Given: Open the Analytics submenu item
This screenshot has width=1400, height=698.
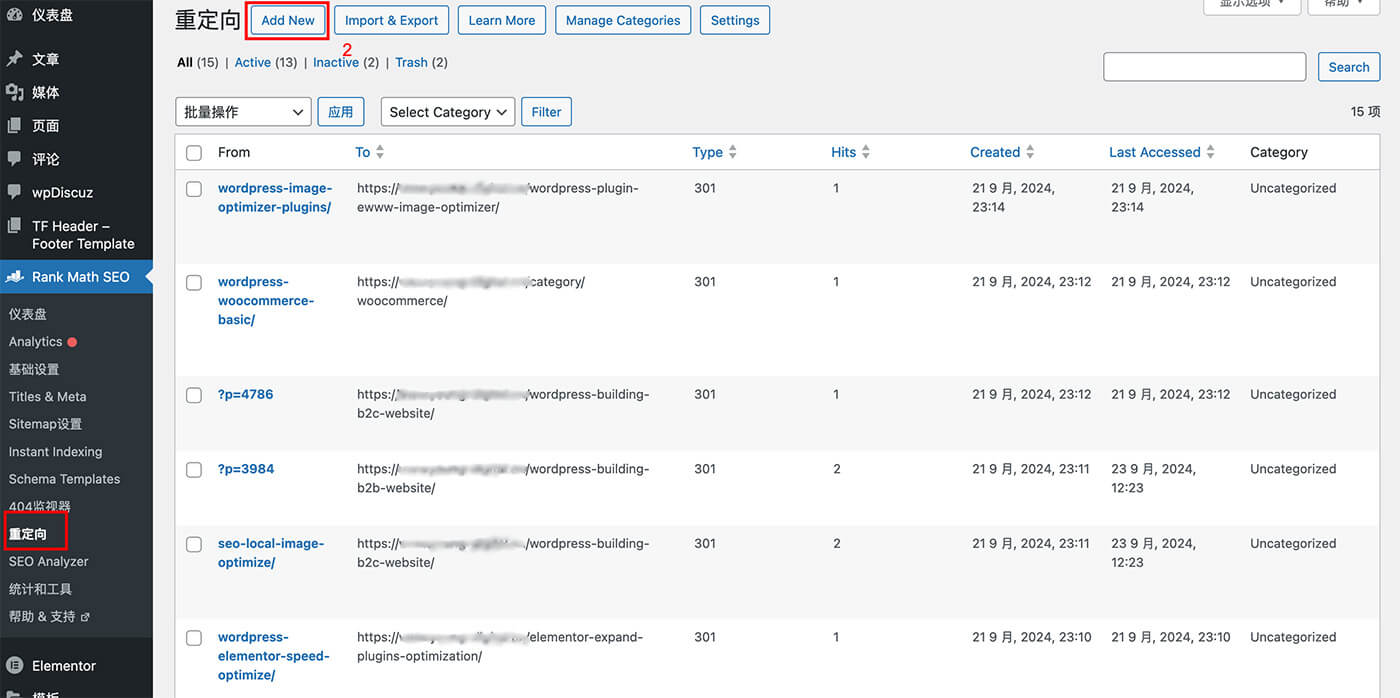Looking at the screenshot, I should (x=35, y=342).
